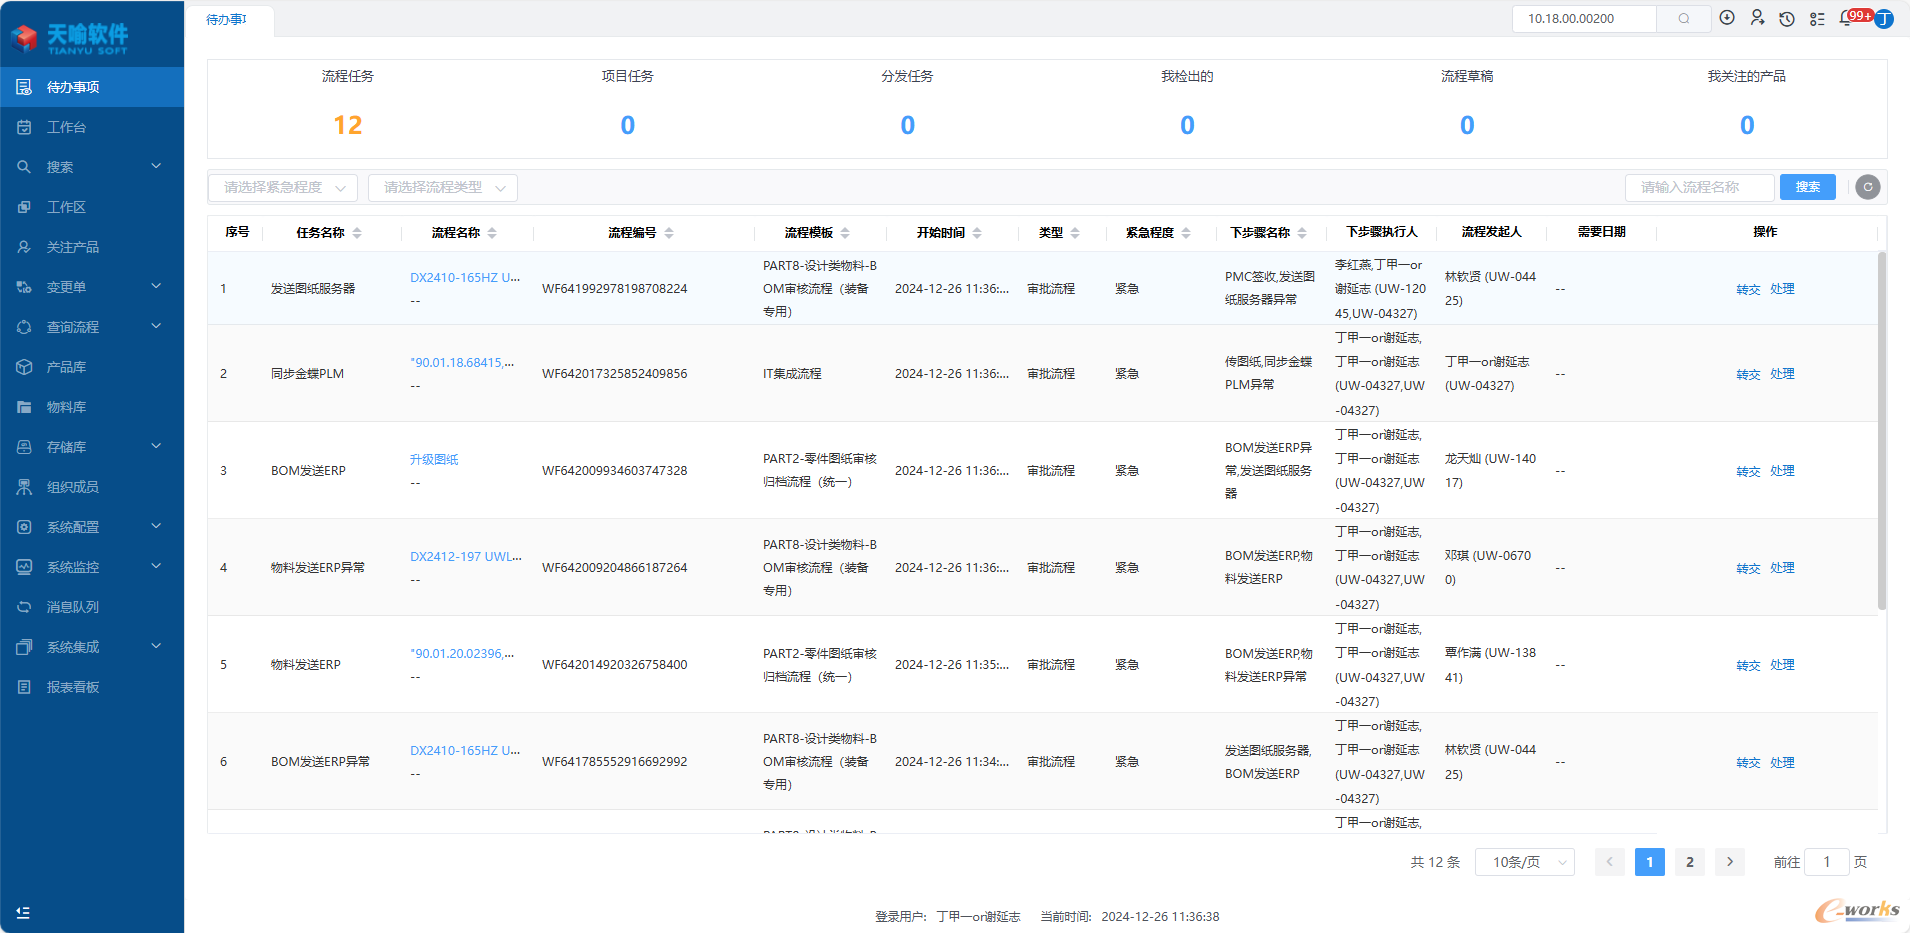Click the 产品库 cube icon
This screenshot has height=933, width=1910.
click(24, 367)
